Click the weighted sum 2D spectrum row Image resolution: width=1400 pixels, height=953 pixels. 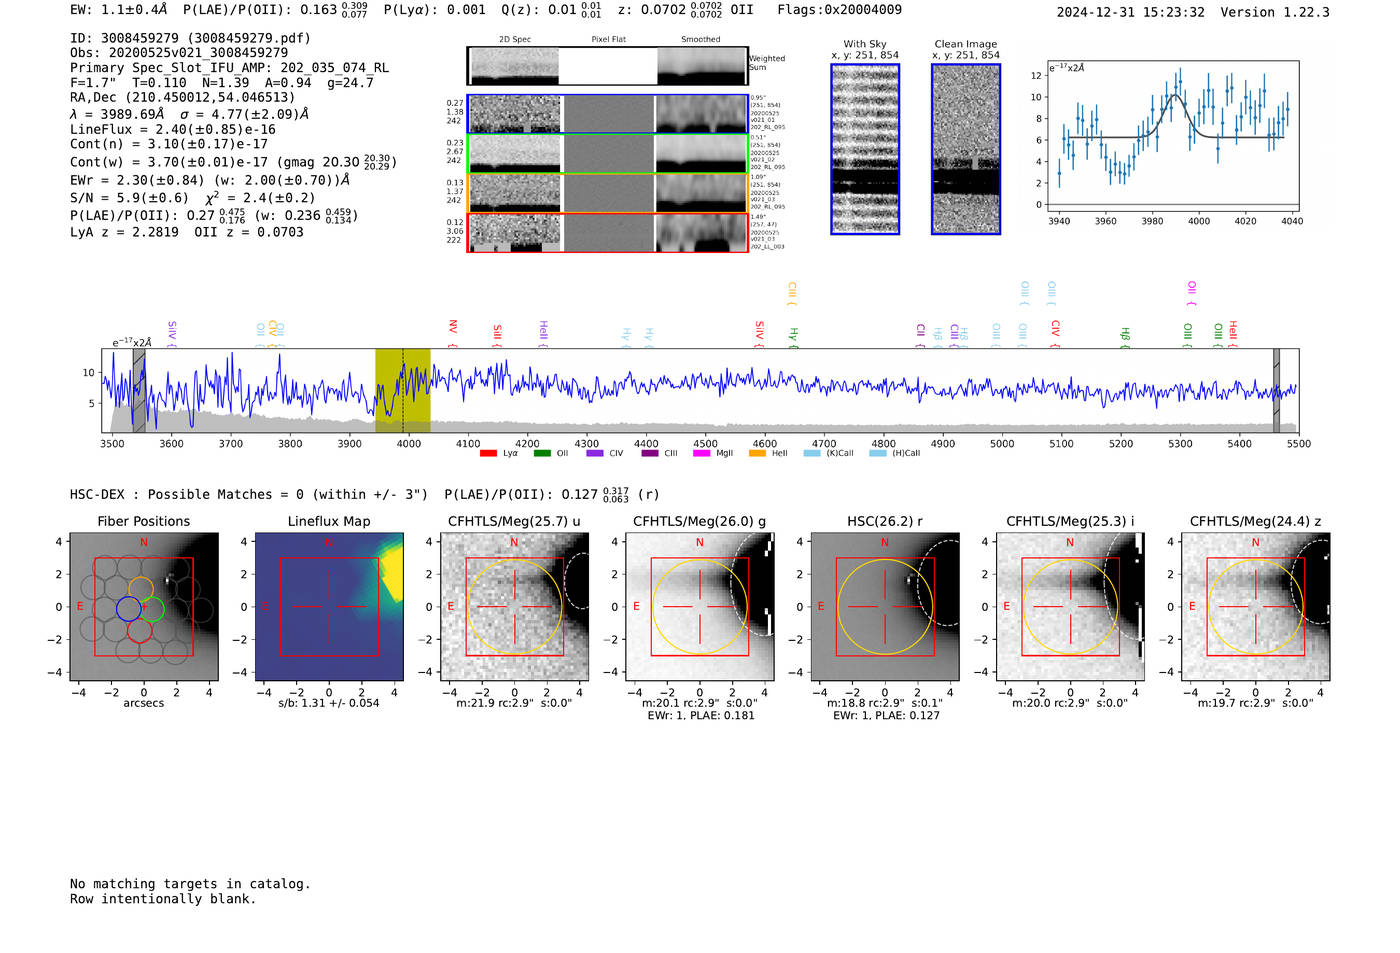(607, 66)
